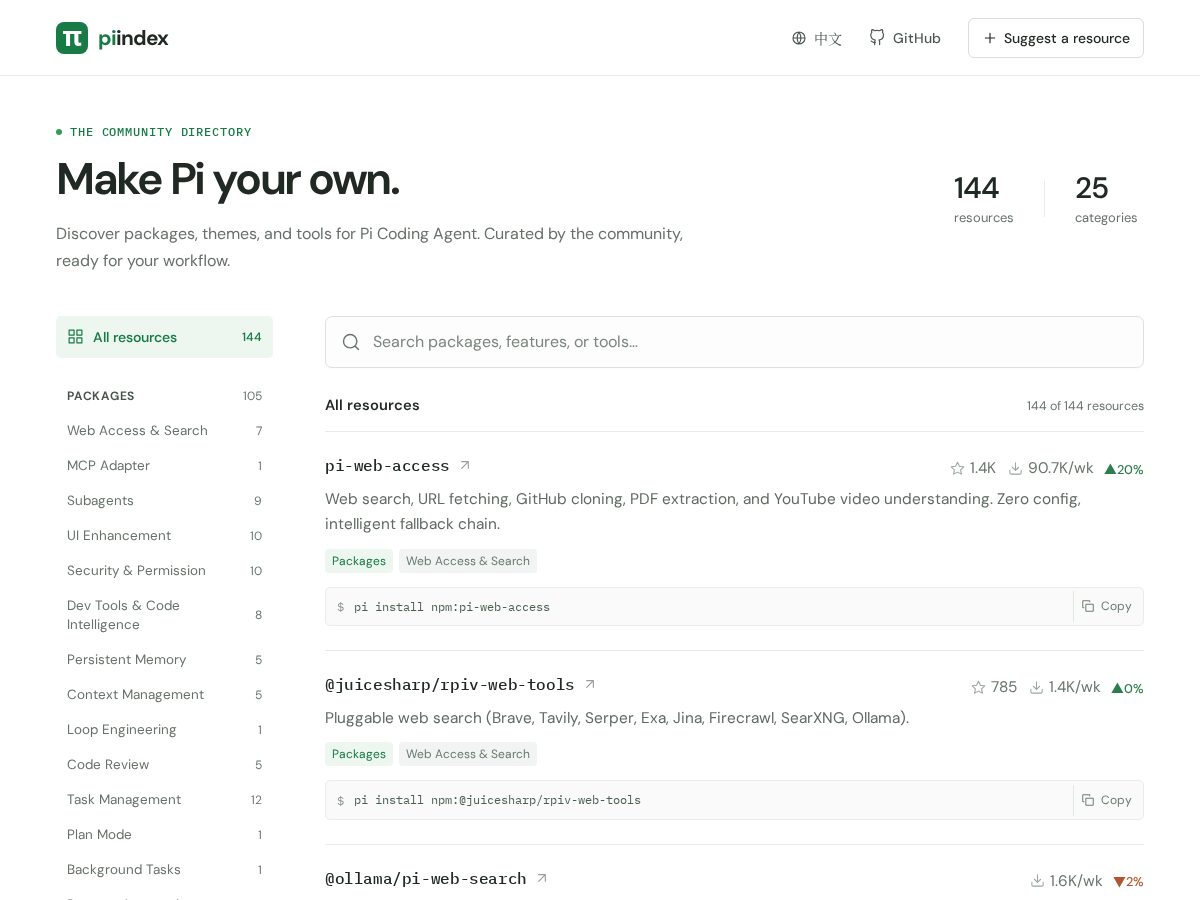This screenshot has width=1200, height=900.
Task: Click the star icon for pi-web-access
Action: [957, 468]
